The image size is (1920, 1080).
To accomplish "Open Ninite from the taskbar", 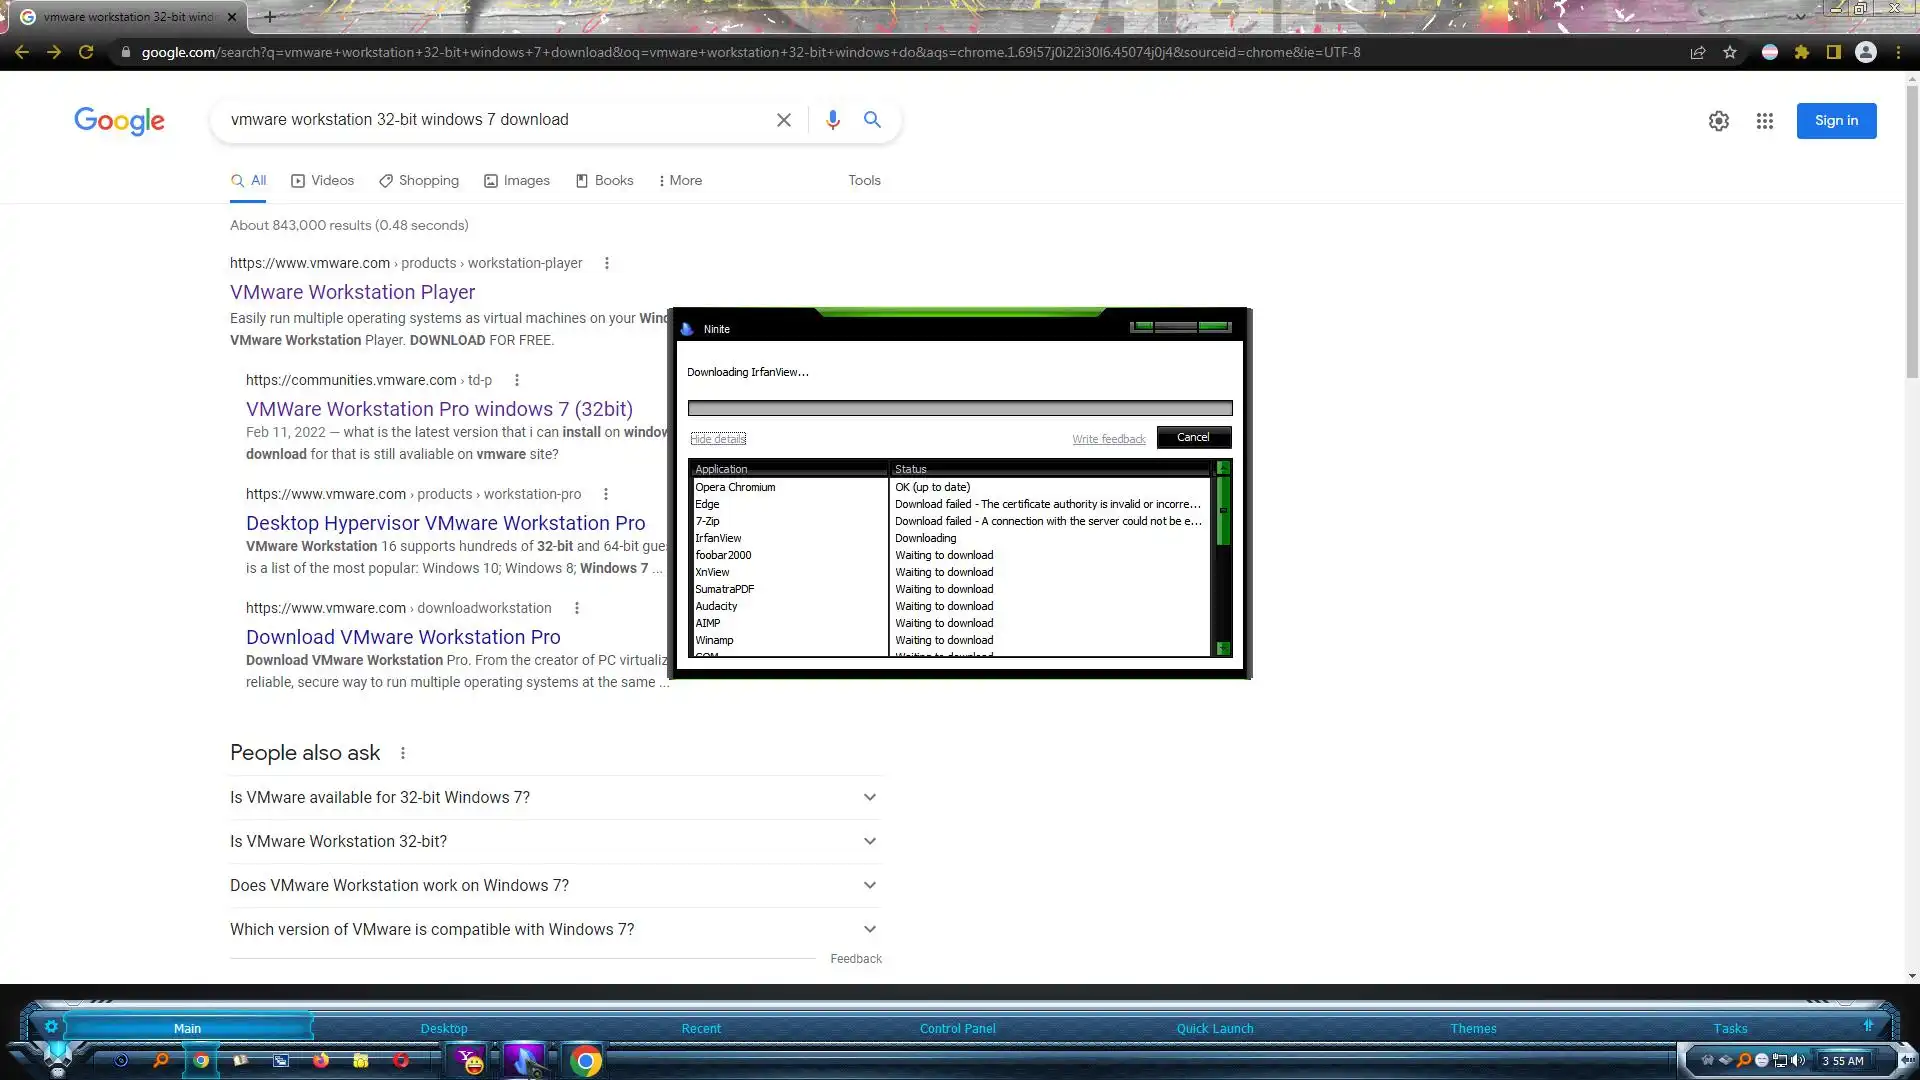I will point(523,1060).
